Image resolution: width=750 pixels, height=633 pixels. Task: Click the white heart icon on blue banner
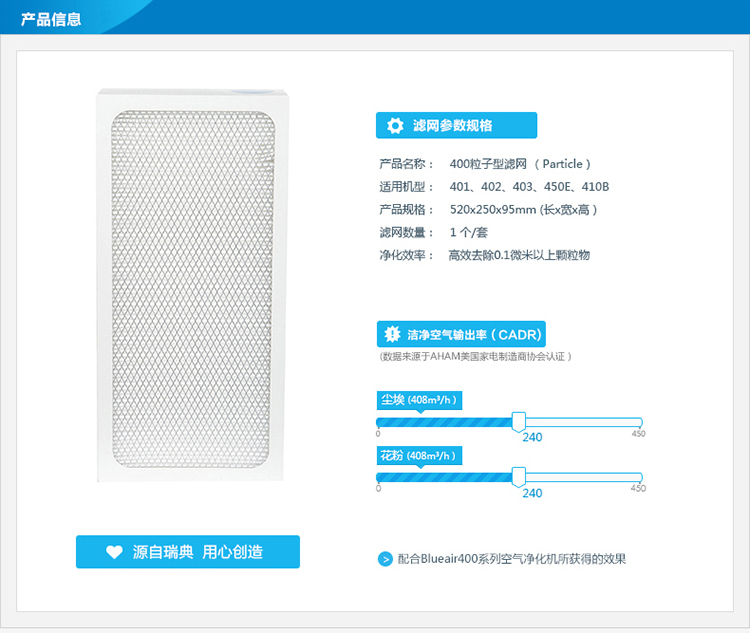coord(114,552)
